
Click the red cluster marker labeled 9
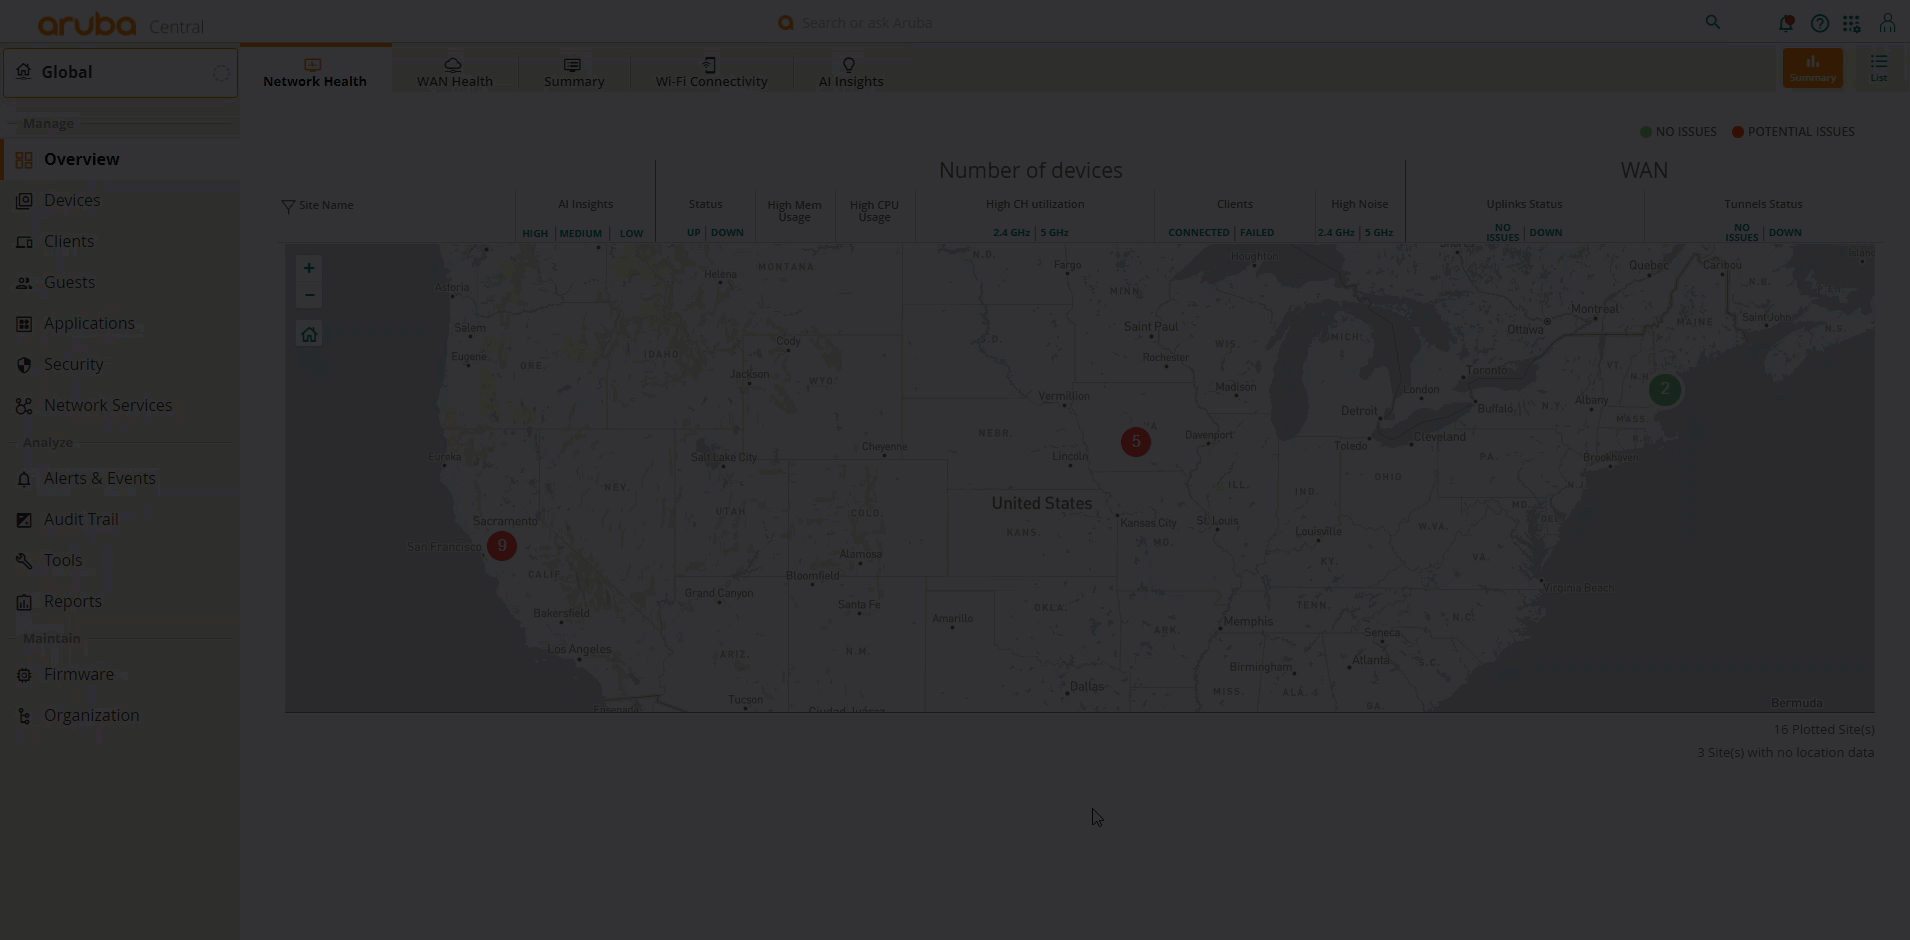(502, 546)
